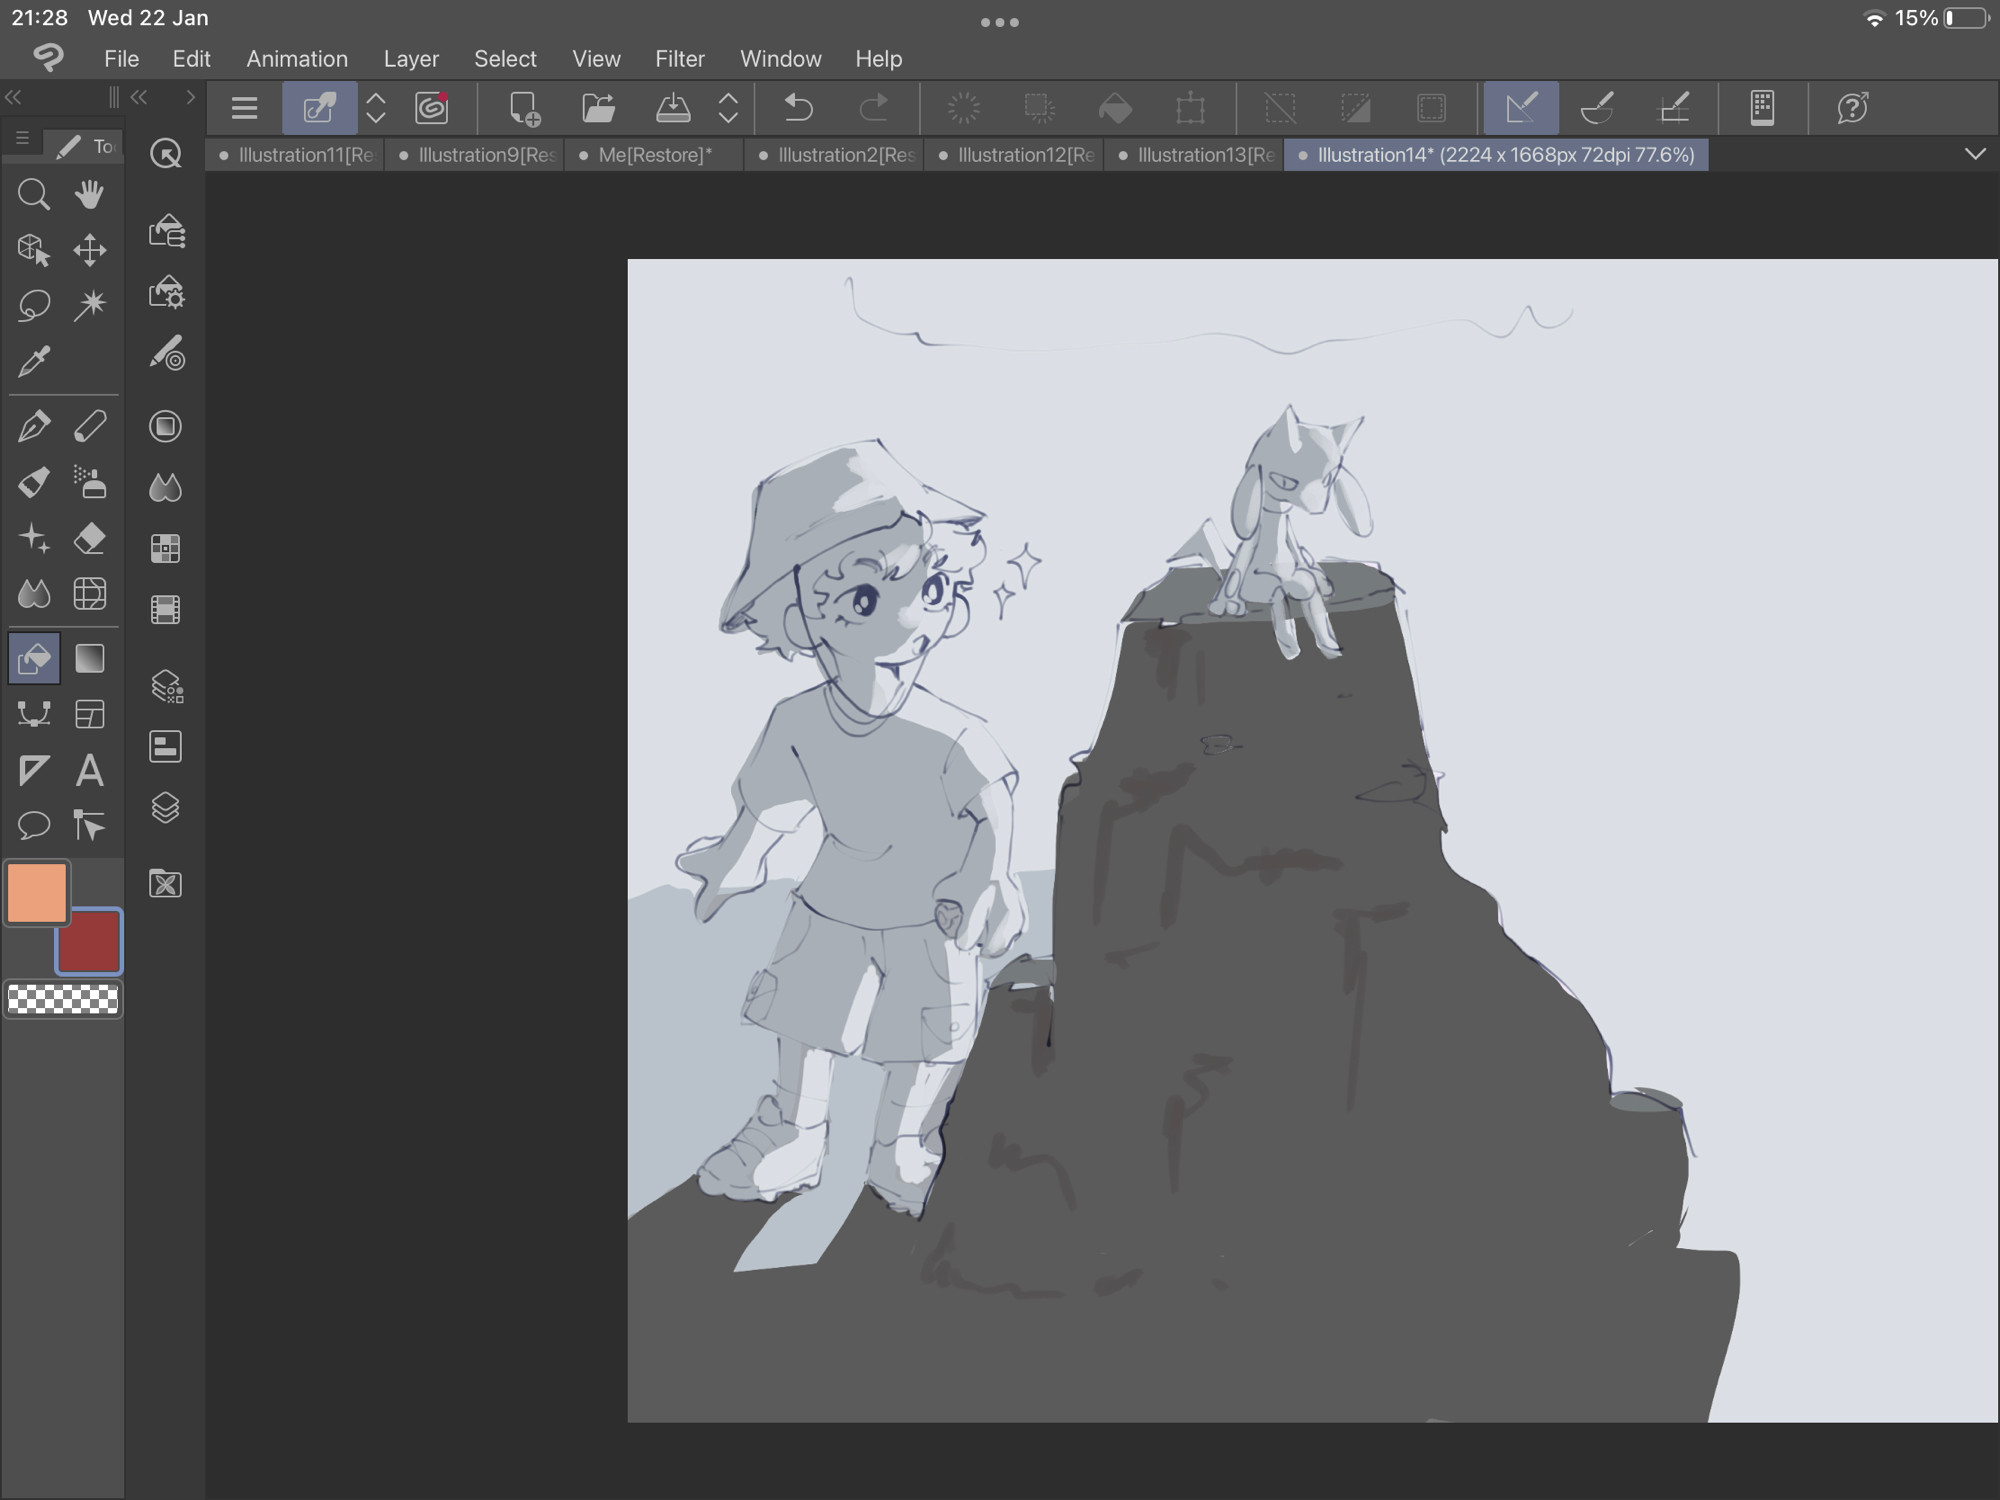This screenshot has height=1500, width=2000.
Task: Expand the side dock right arrow
Action: [190, 97]
